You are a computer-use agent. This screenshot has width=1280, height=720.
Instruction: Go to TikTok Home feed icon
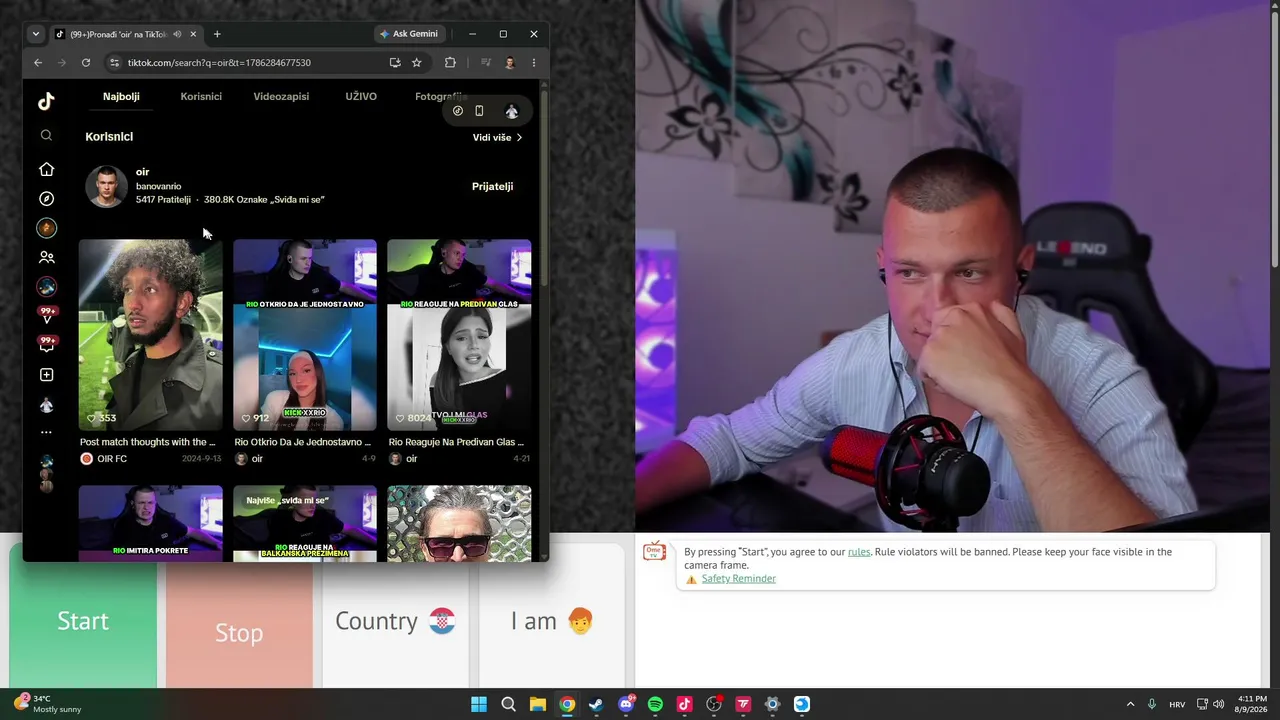(46, 169)
